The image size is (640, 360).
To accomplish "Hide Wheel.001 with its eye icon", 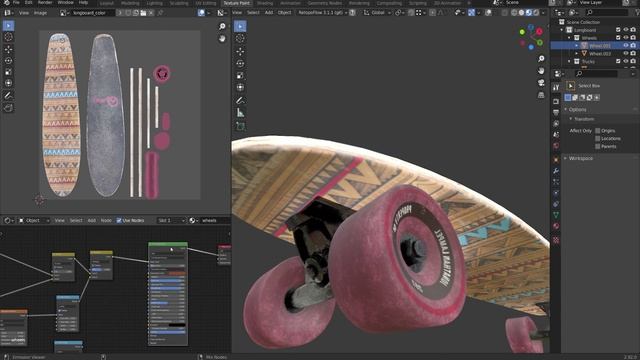I will [x=626, y=46].
